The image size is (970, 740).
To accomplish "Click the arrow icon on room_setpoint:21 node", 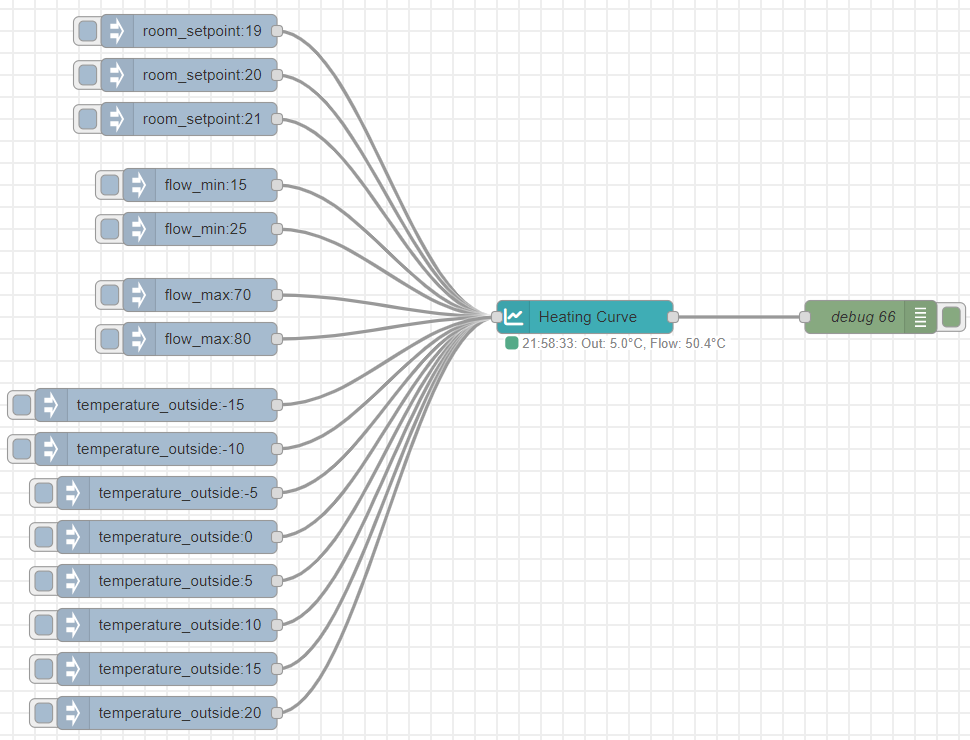I will [117, 119].
